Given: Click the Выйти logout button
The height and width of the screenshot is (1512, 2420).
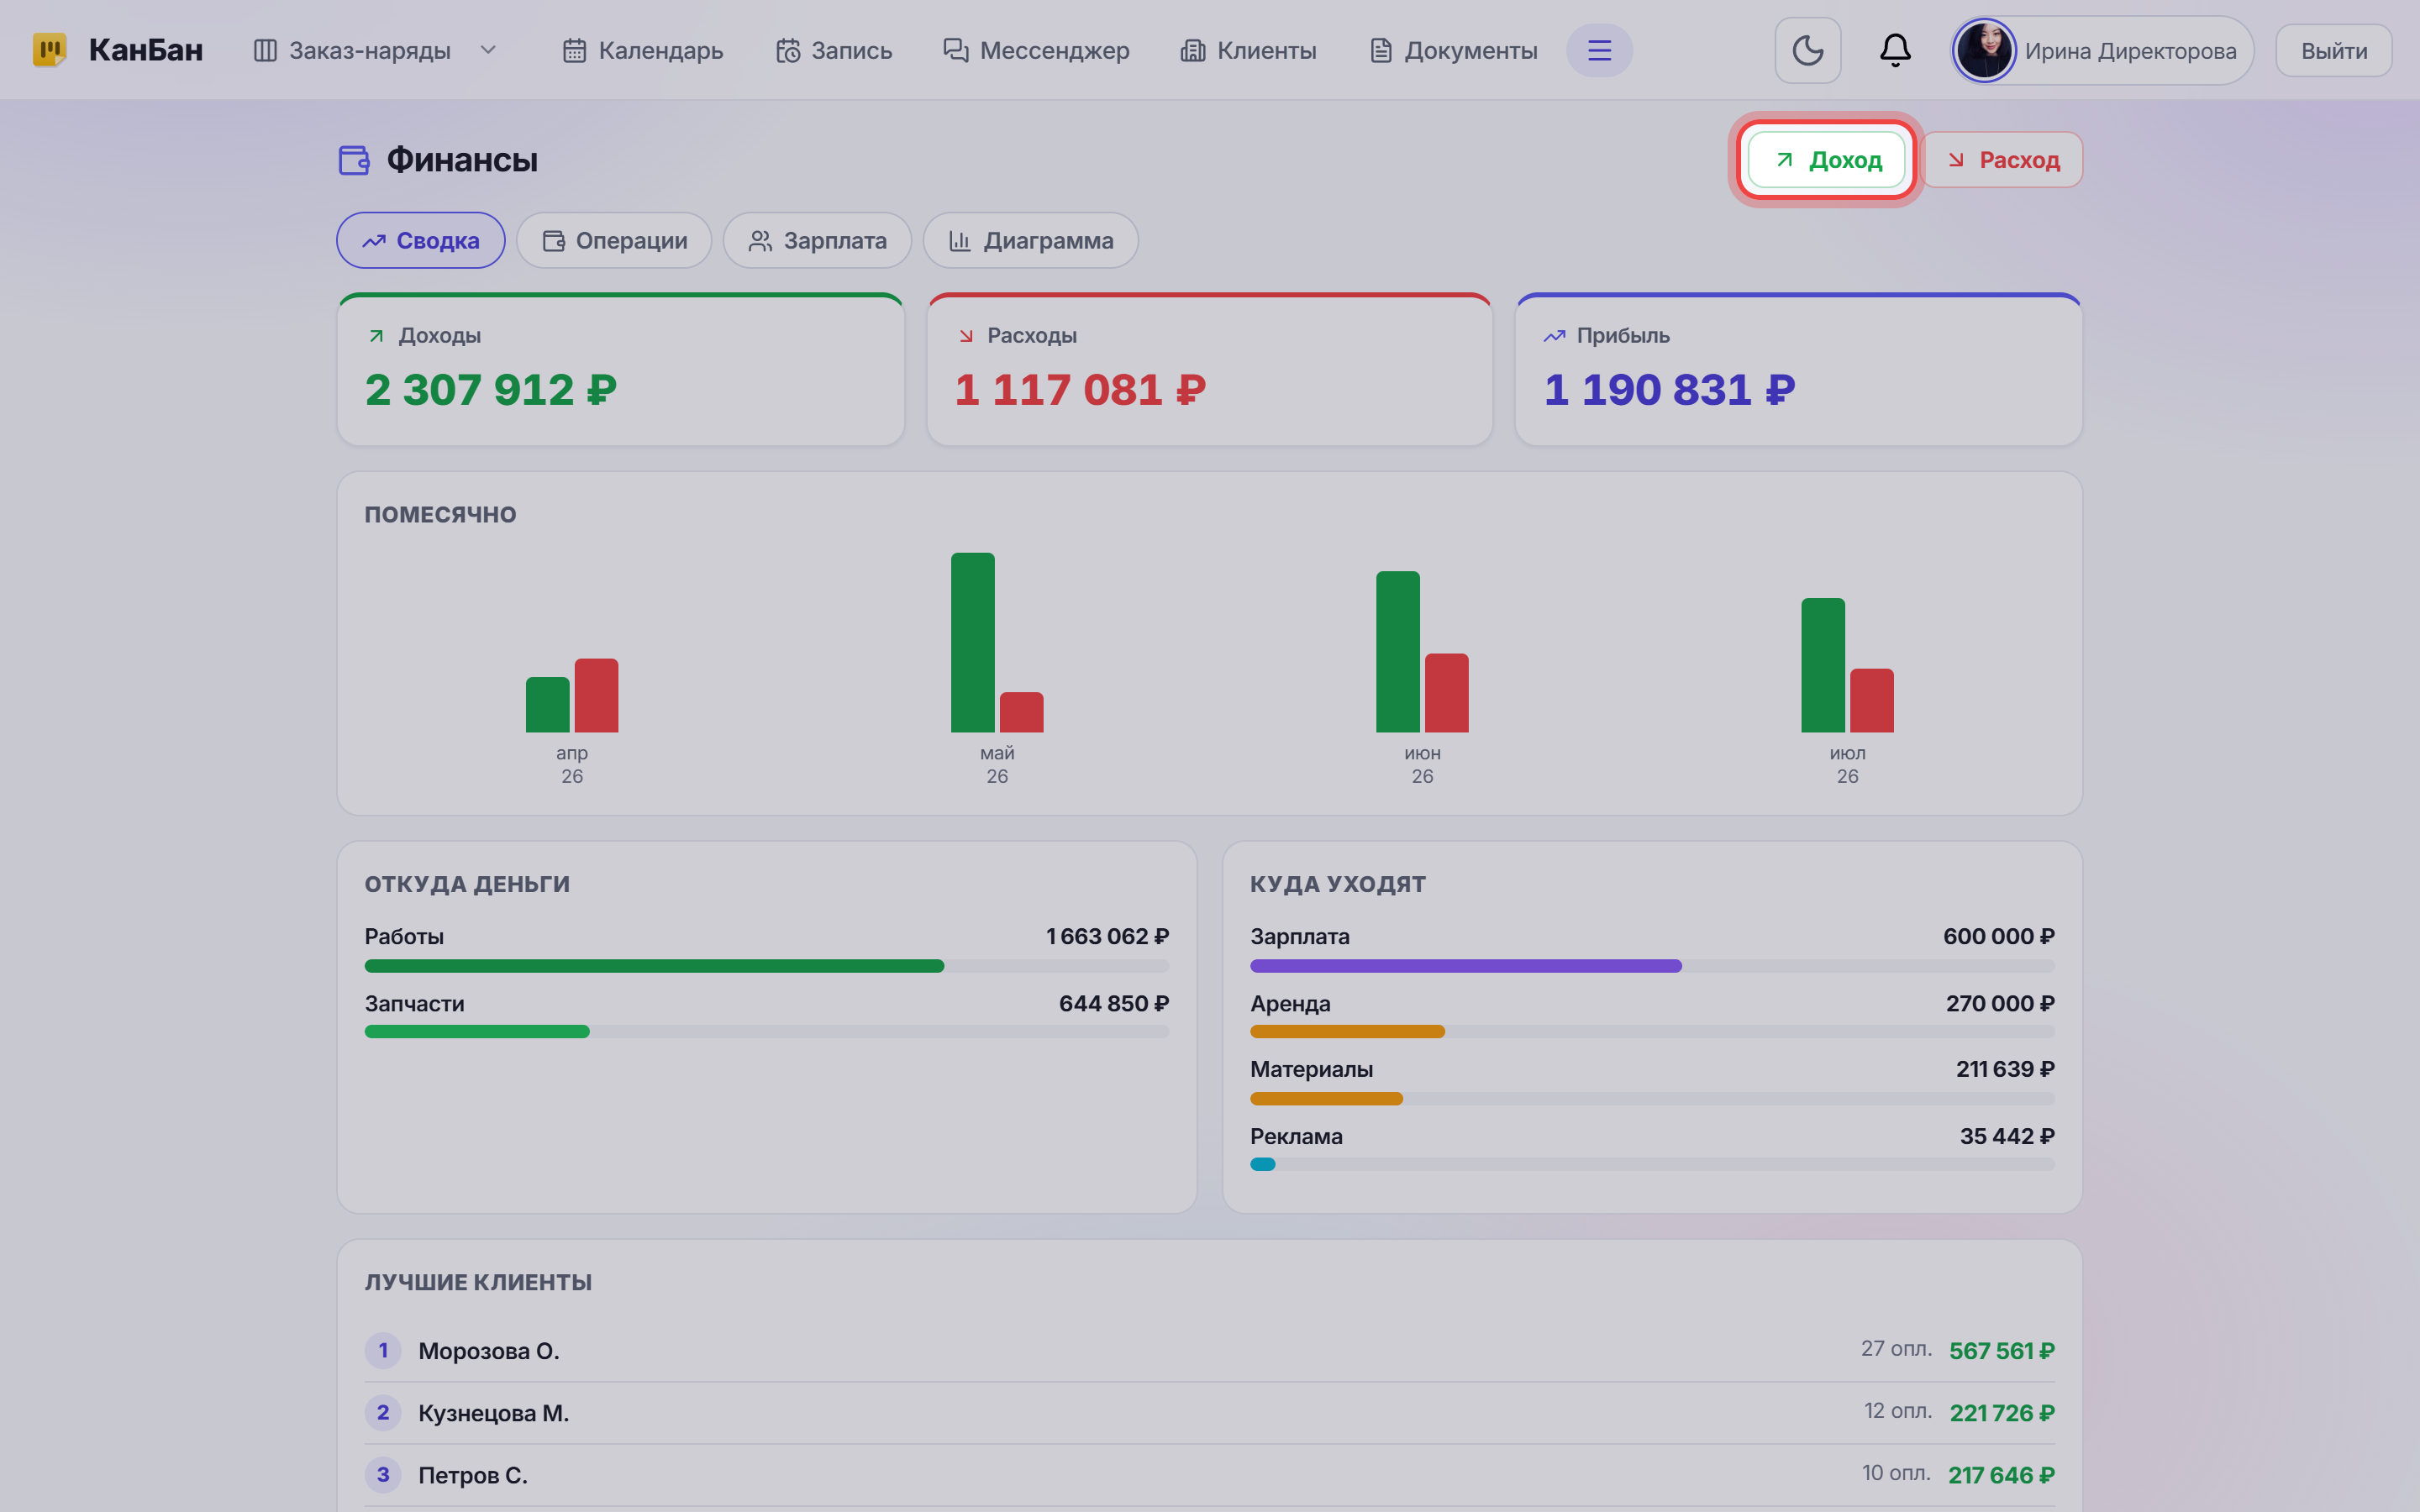Looking at the screenshot, I should coord(2333,51).
